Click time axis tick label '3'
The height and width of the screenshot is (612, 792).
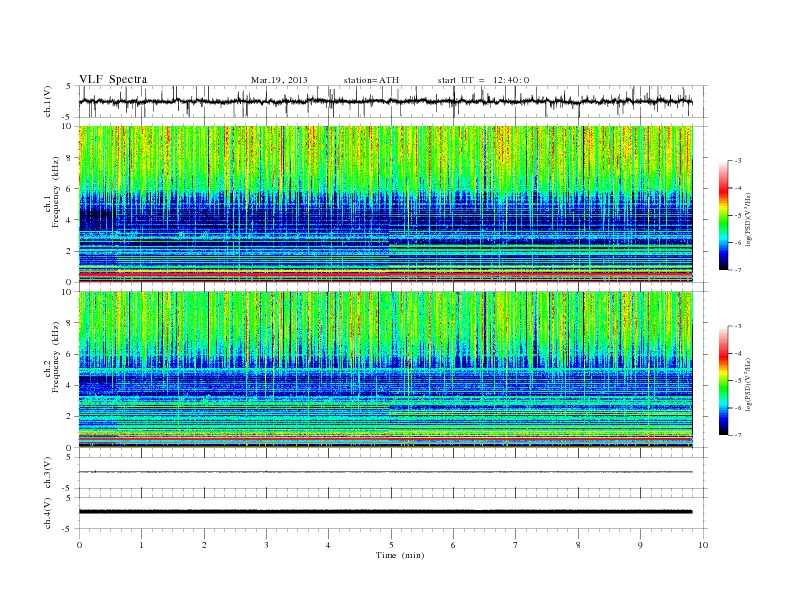(266, 545)
